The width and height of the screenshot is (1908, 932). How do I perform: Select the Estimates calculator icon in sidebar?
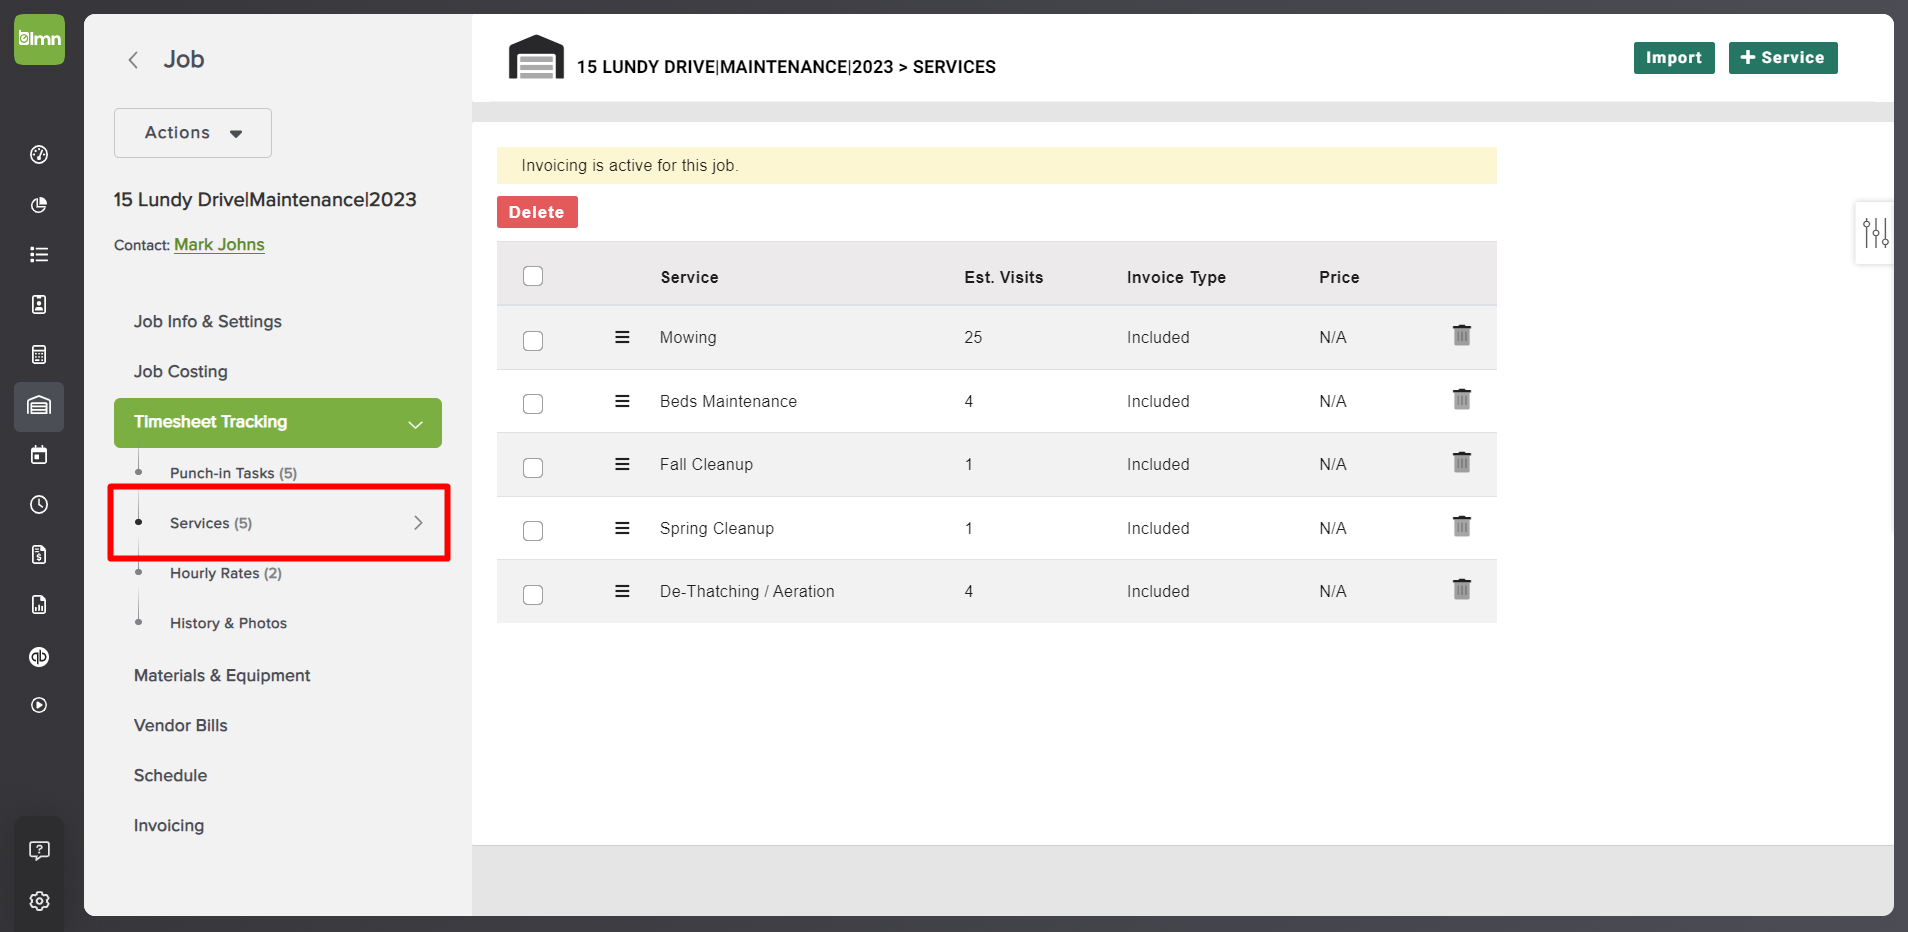click(38, 353)
